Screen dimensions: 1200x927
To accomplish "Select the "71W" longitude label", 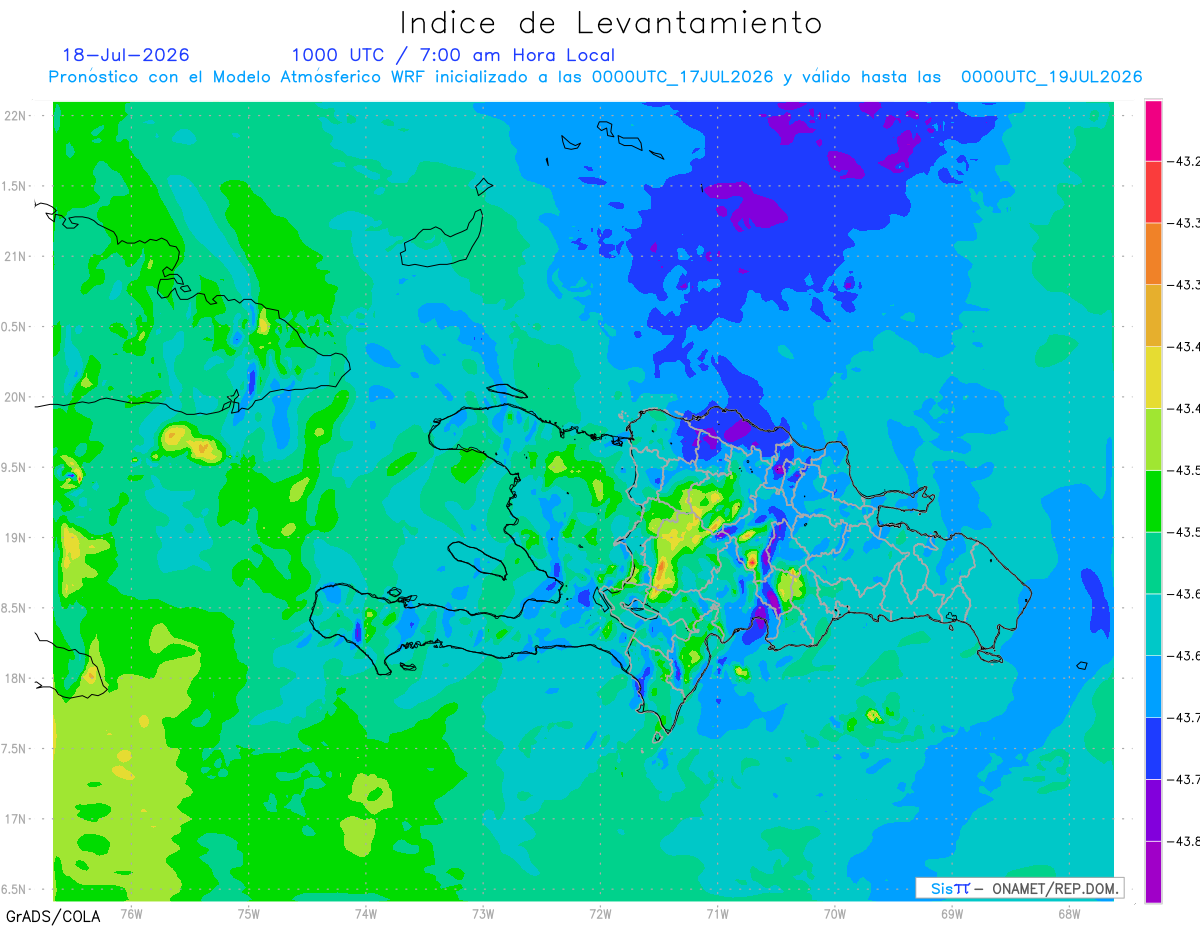I will (717, 913).
